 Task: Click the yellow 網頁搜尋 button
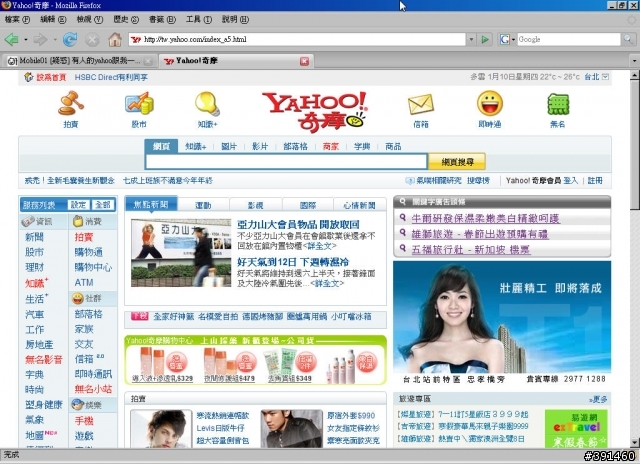[457, 162]
